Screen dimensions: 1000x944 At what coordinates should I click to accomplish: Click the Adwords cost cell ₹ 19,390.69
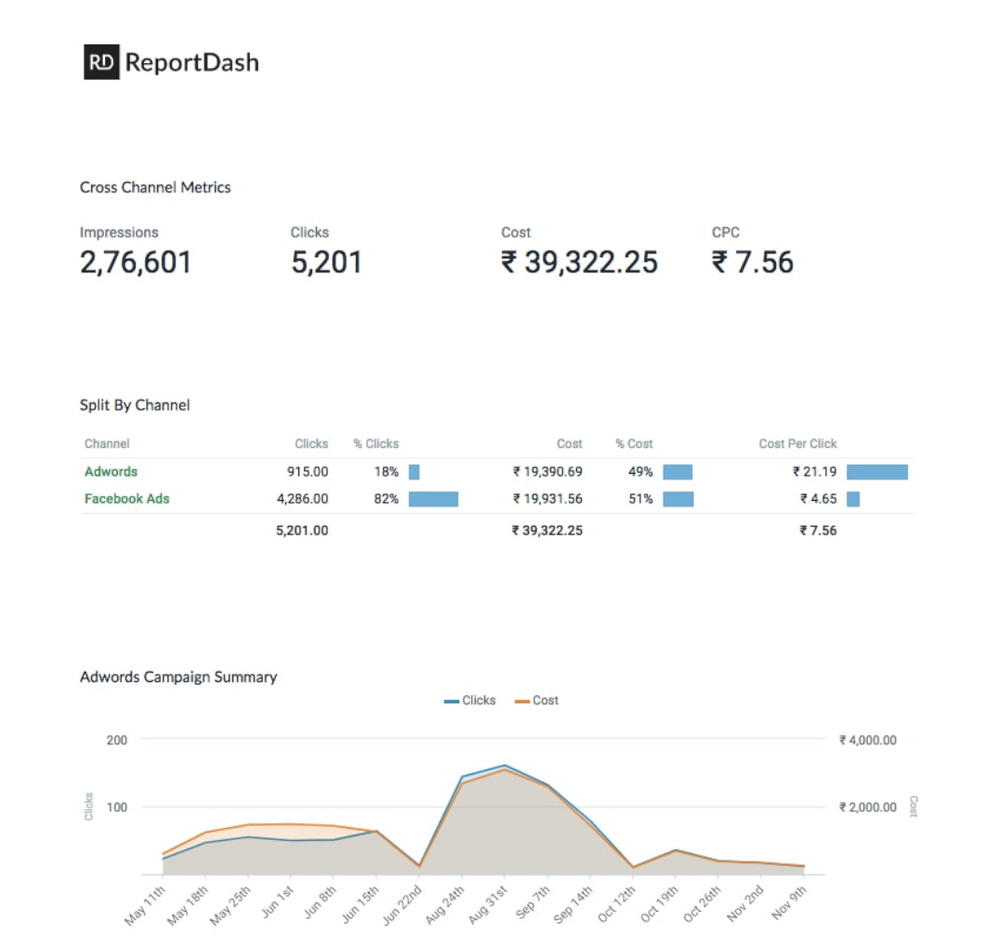[x=548, y=471]
